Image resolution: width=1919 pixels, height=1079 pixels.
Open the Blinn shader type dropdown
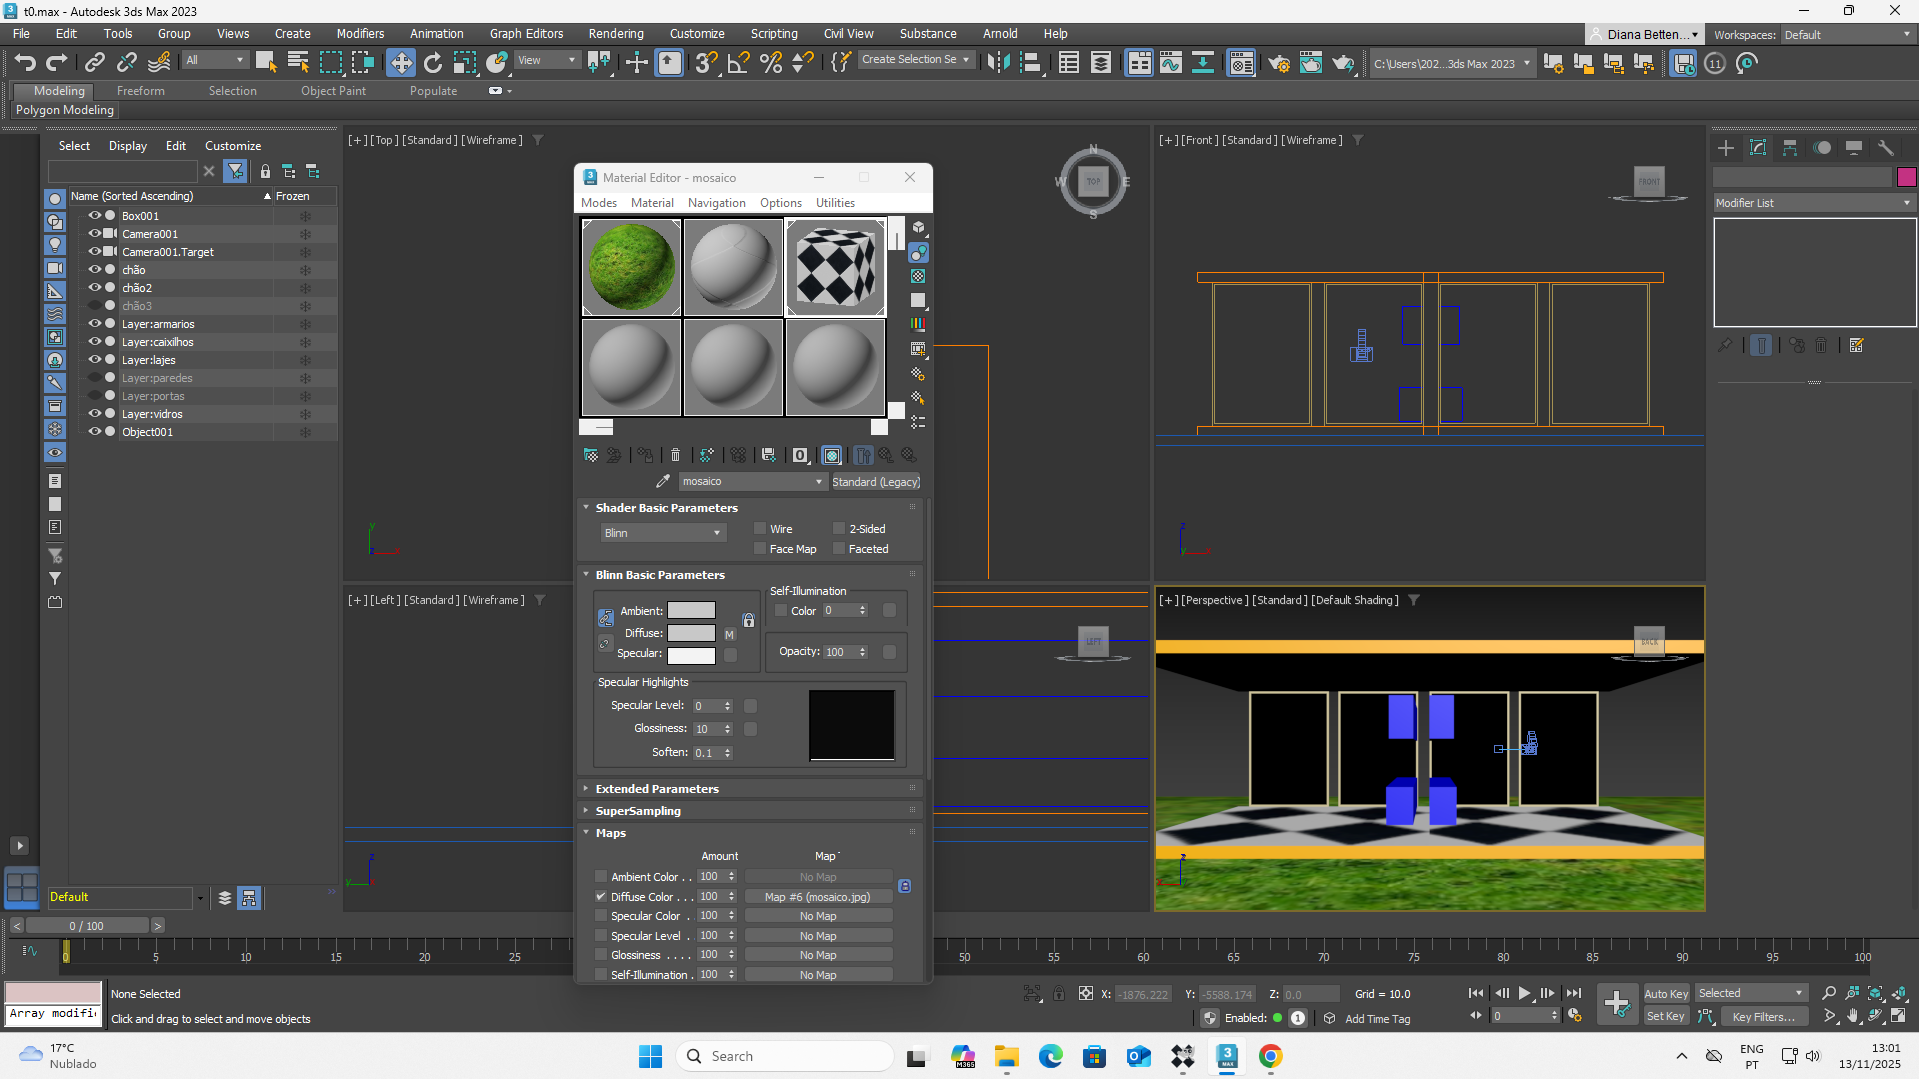pos(662,533)
